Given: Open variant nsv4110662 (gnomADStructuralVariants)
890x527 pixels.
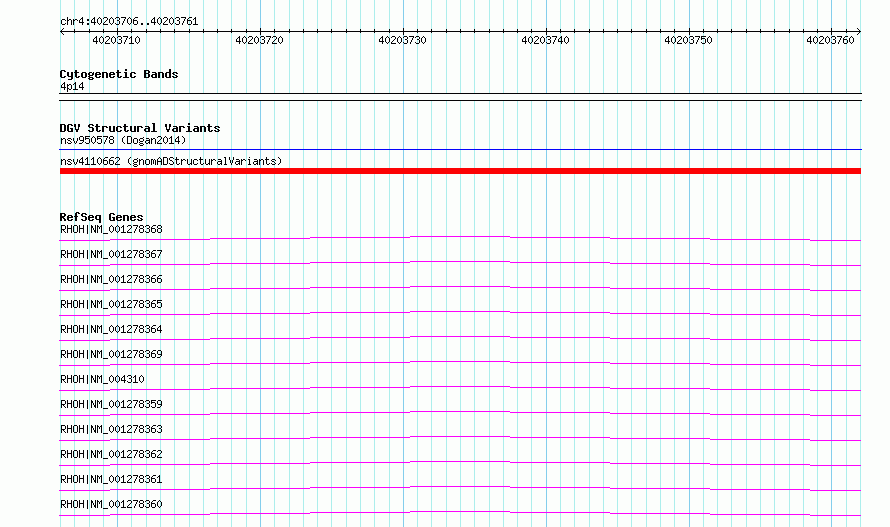Looking at the screenshot, I should pos(171,161).
